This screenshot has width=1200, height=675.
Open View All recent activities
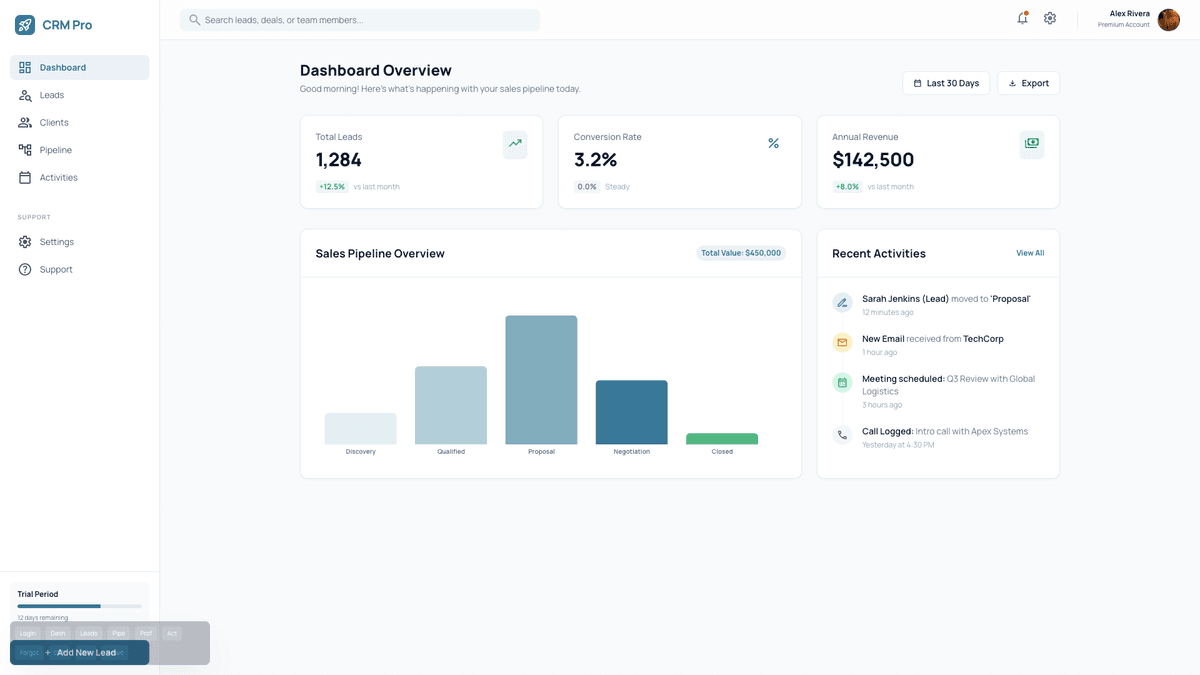[x=1030, y=253]
